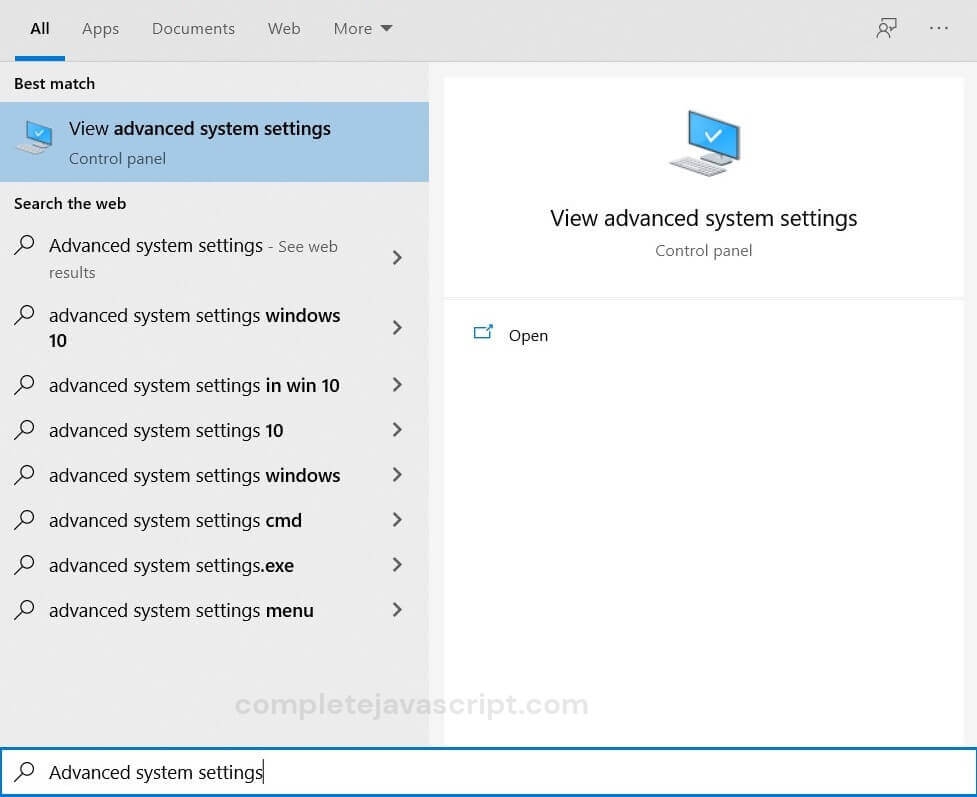Switch to the Apps tab
The width and height of the screenshot is (977, 797).
tap(100, 29)
